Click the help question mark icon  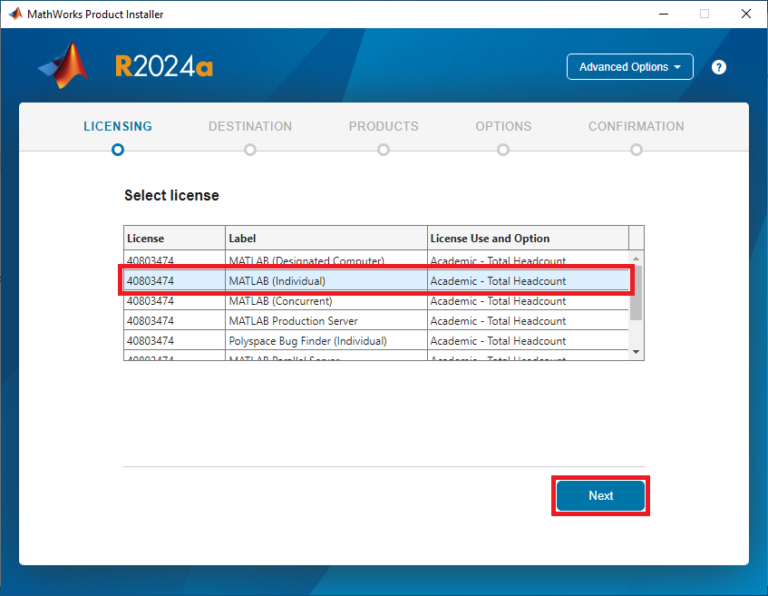click(x=718, y=67)
